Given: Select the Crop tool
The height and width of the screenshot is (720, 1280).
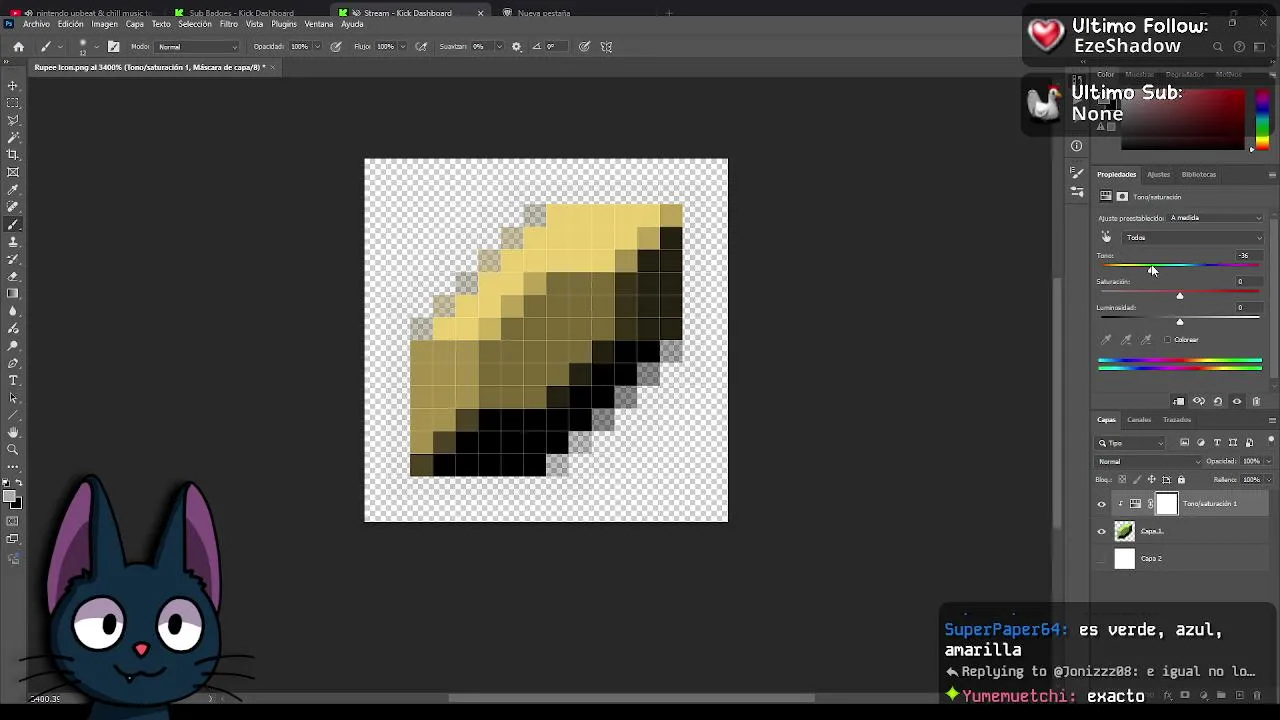Looking at the screenshot, I should pos(13,155).
